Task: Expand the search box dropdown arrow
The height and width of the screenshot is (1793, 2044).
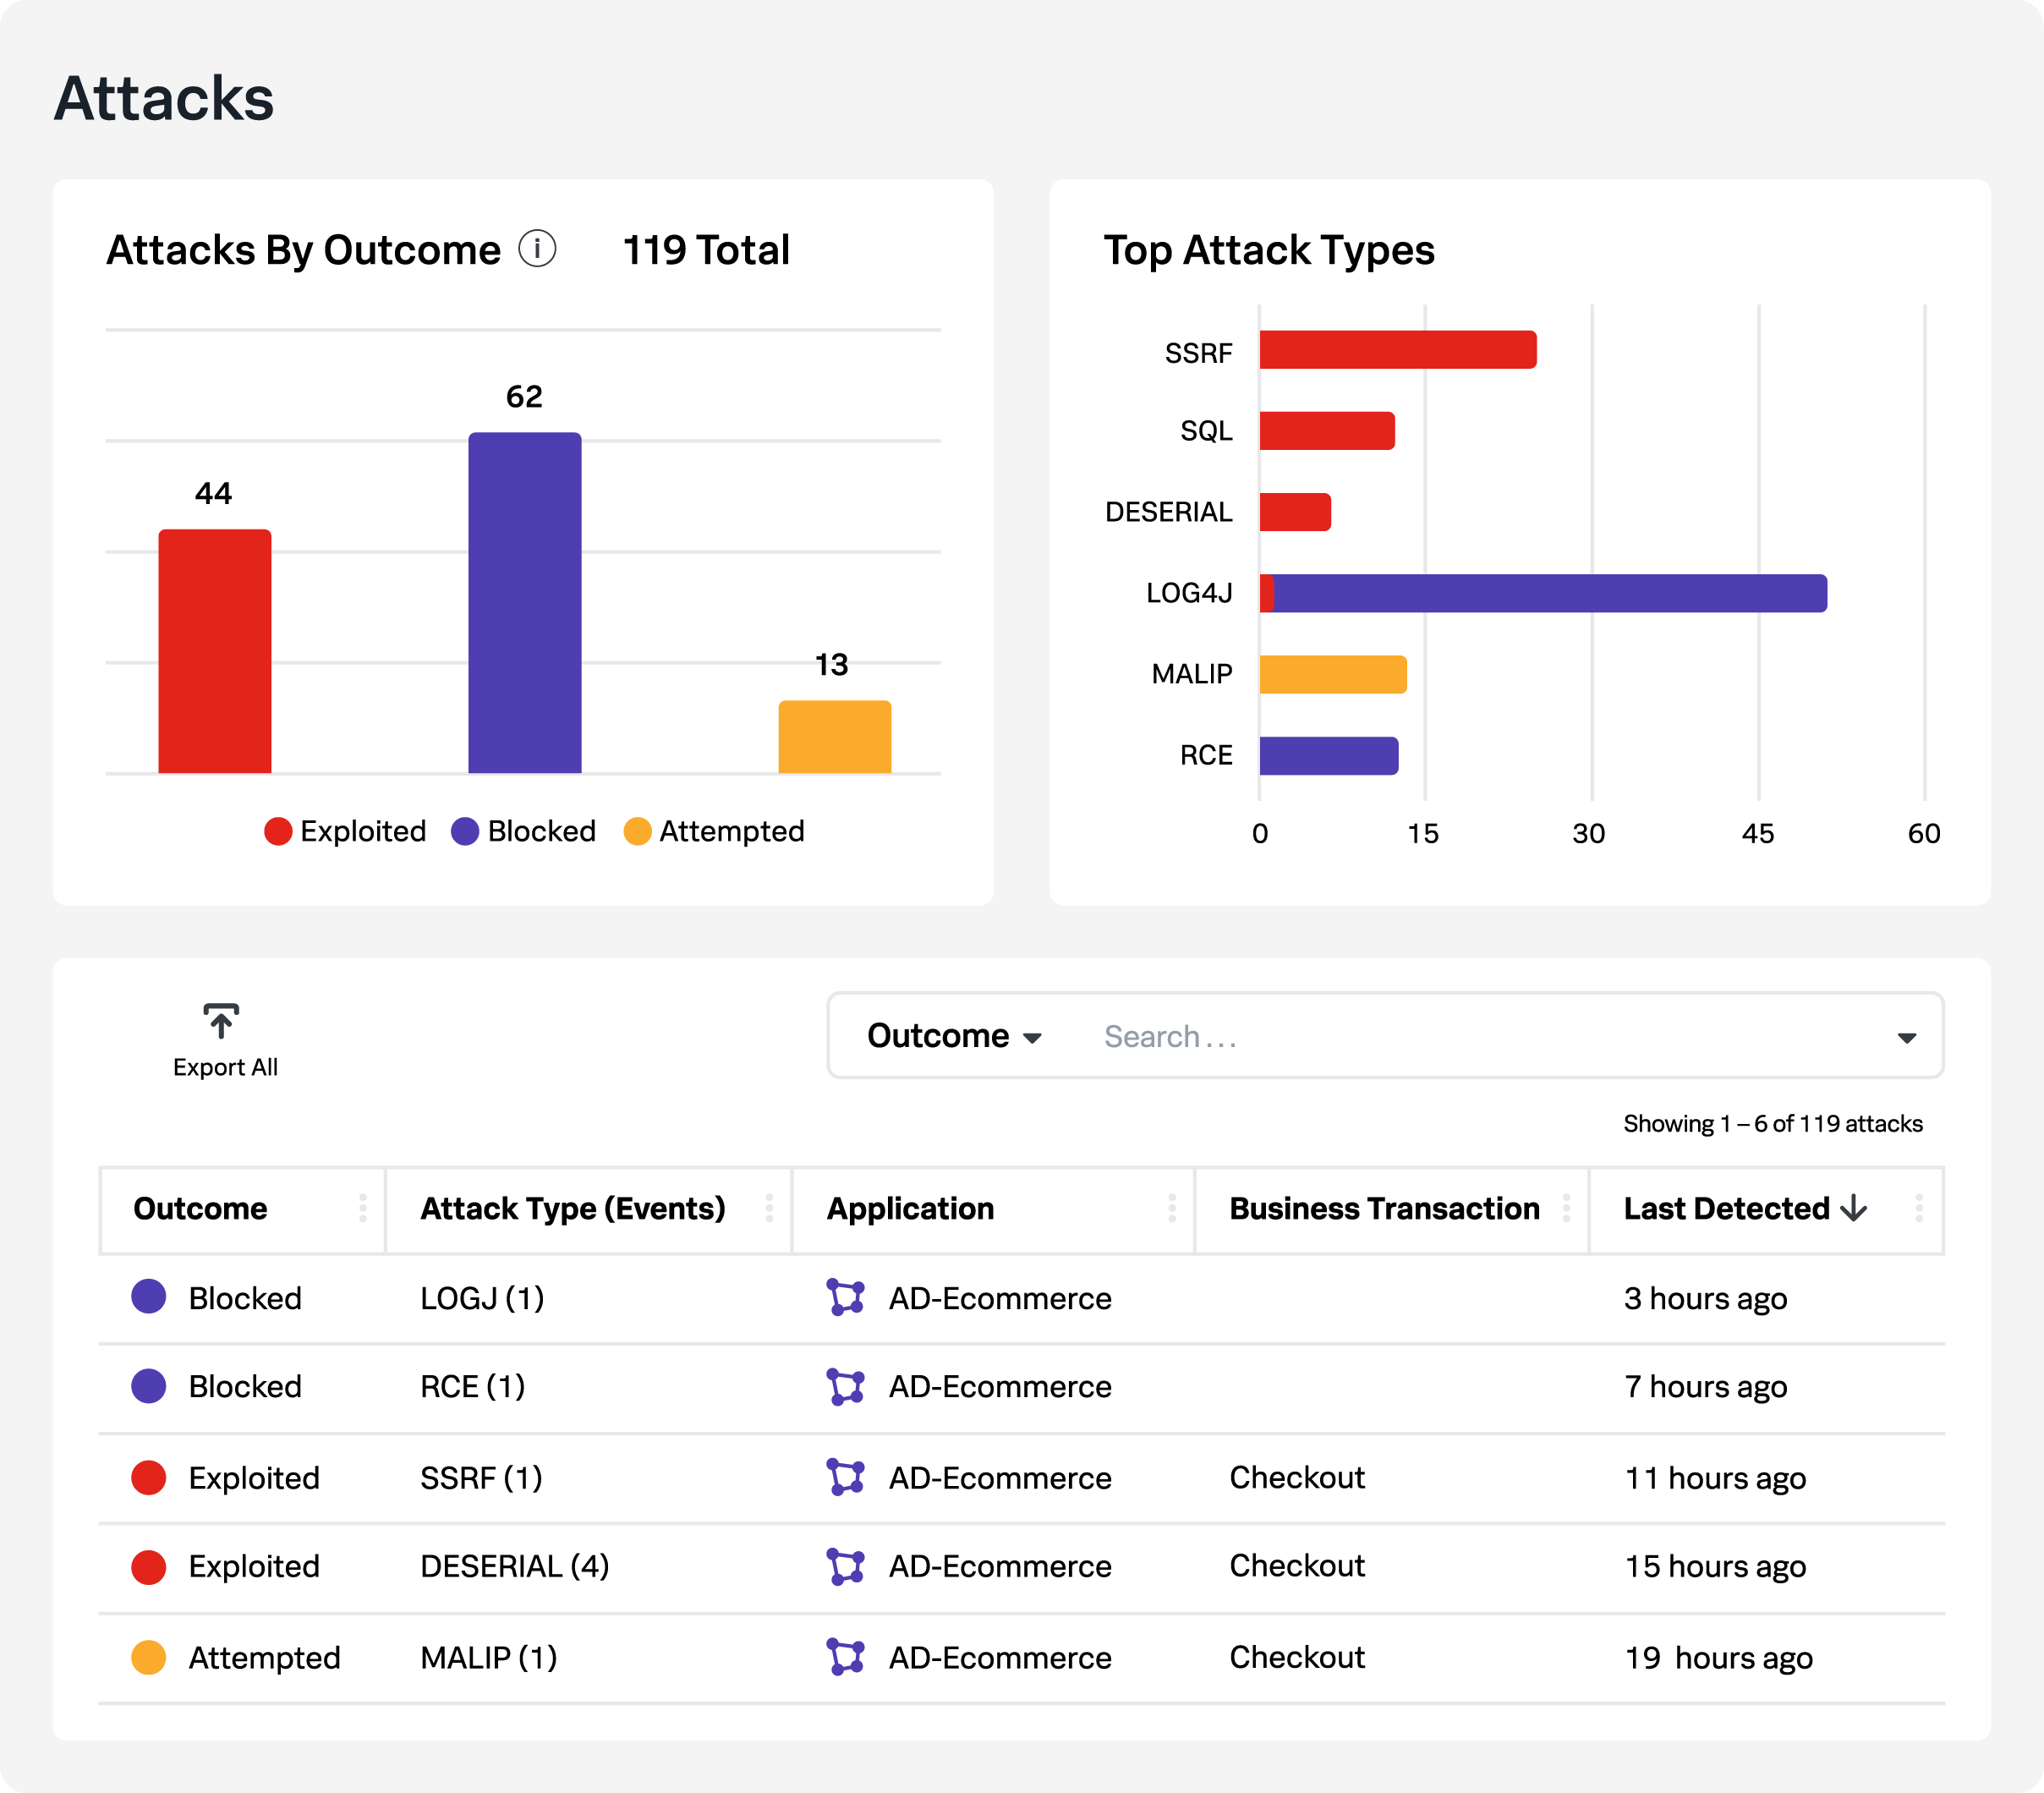Action: [x=1906, y=1038]
